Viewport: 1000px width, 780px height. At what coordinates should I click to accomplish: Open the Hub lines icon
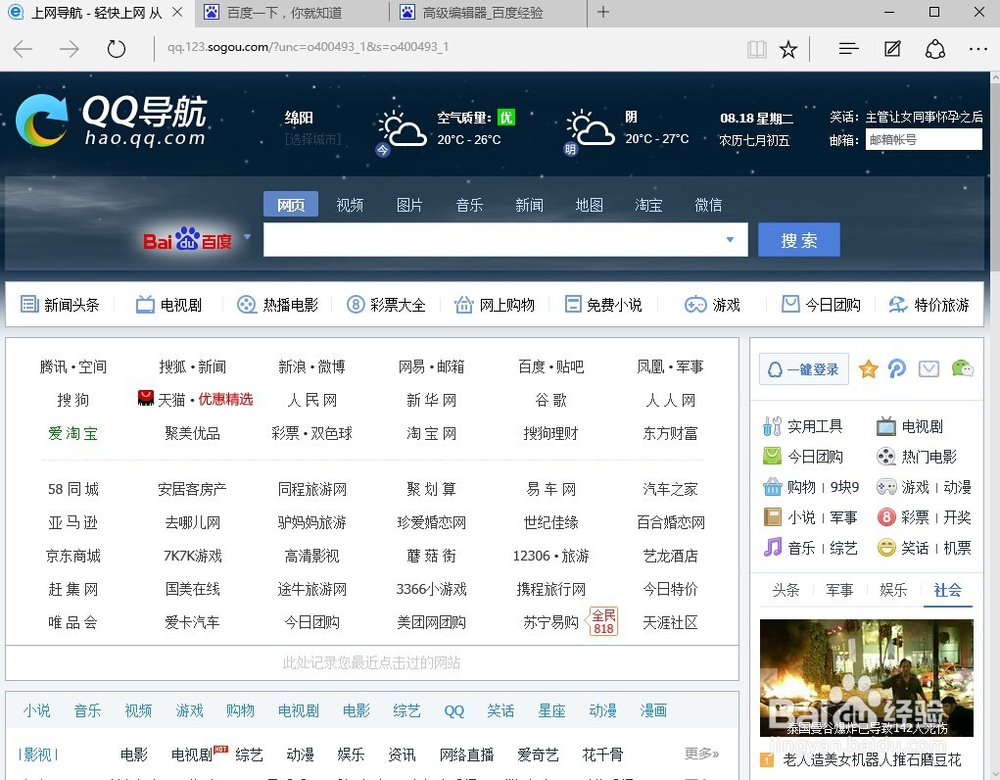pyautogui.click(x=848, y=49)
